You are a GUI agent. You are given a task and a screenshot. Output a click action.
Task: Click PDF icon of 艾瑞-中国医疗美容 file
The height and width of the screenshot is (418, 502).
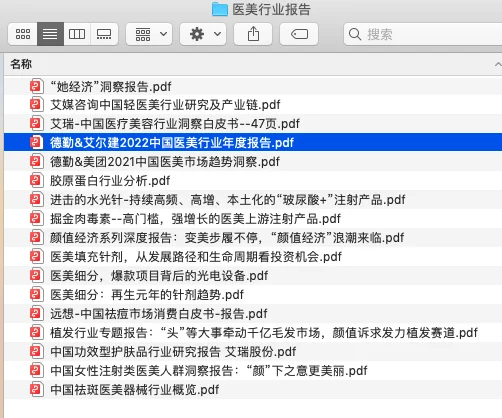point(36,123)
